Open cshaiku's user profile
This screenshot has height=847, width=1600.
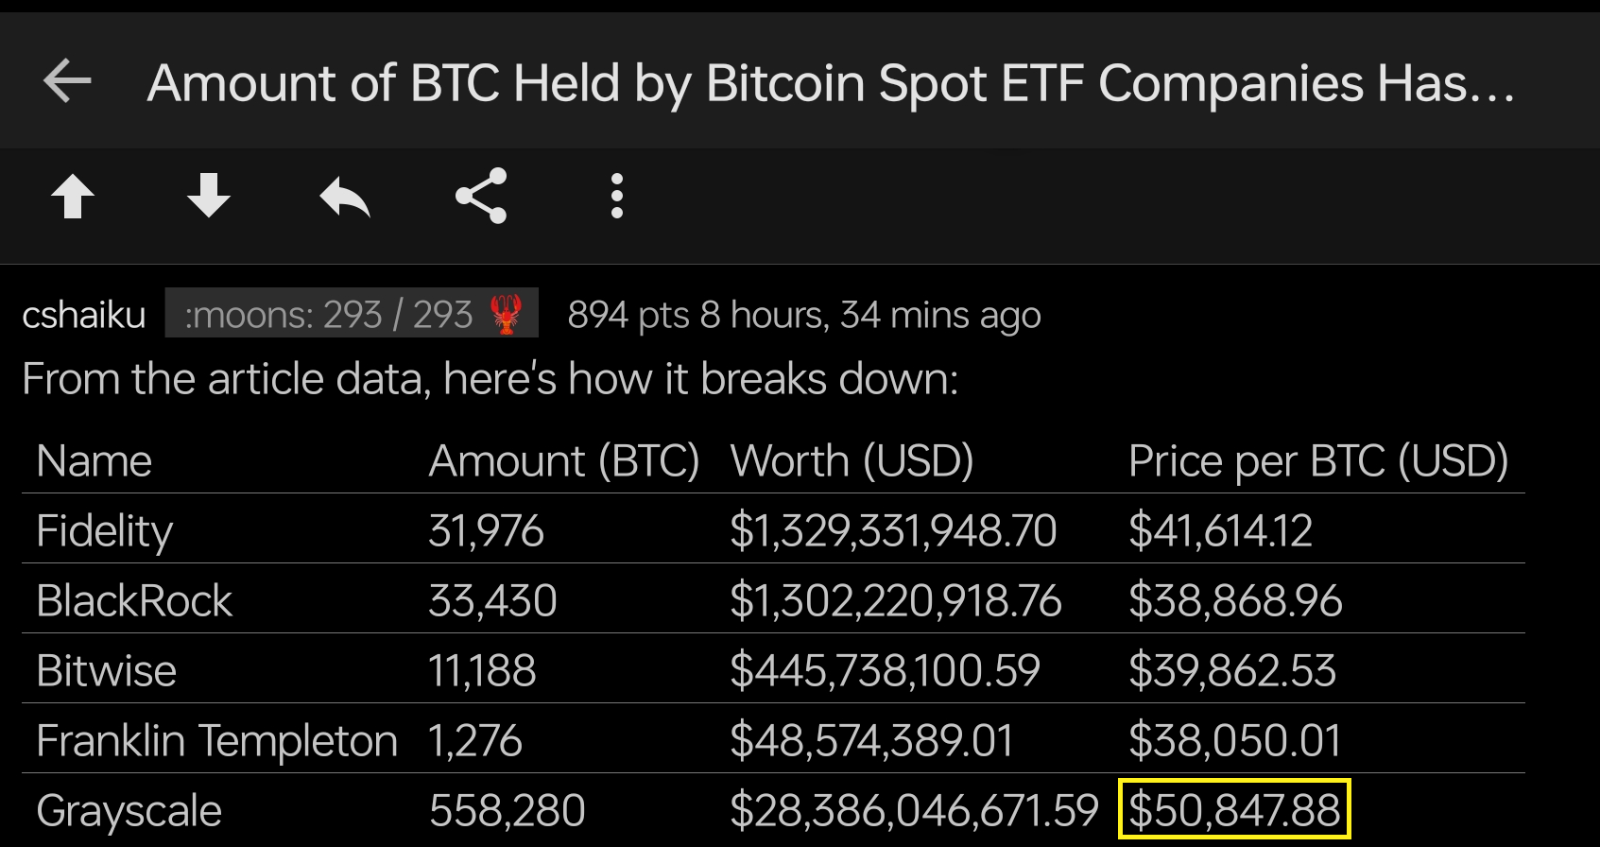84,314
